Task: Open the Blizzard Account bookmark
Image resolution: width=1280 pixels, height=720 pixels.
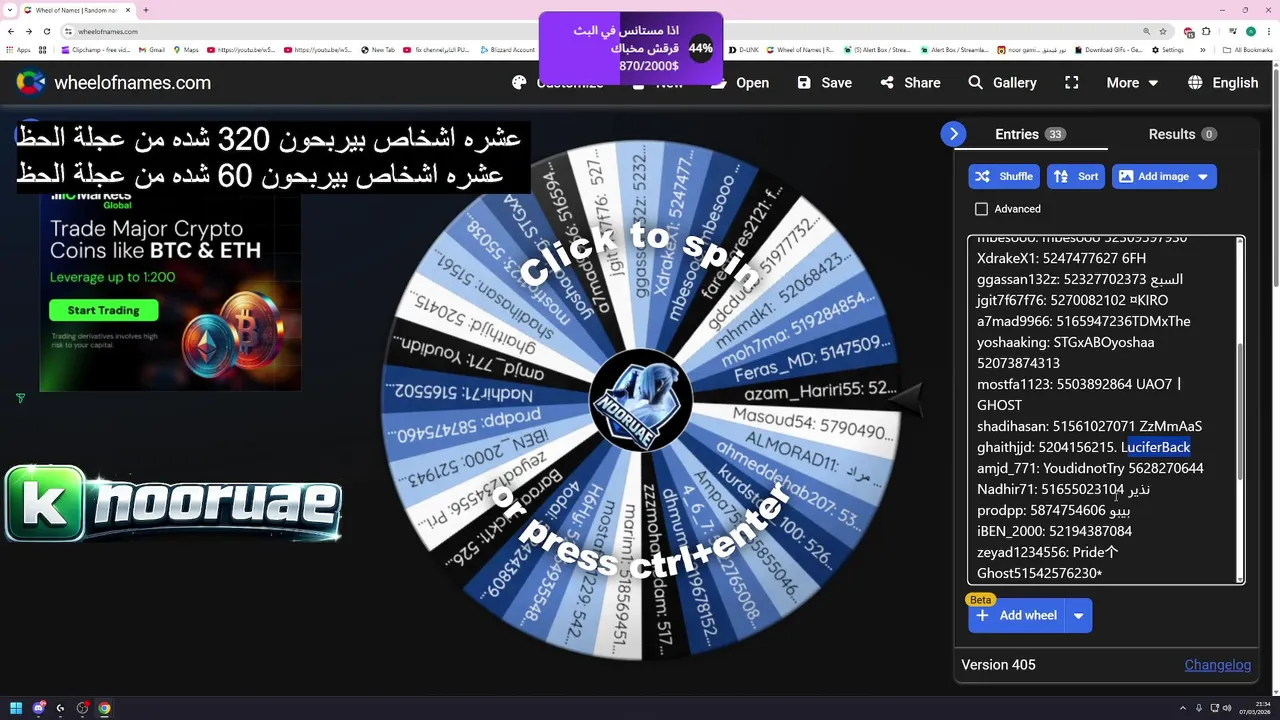Action: (x=507, y=50)
